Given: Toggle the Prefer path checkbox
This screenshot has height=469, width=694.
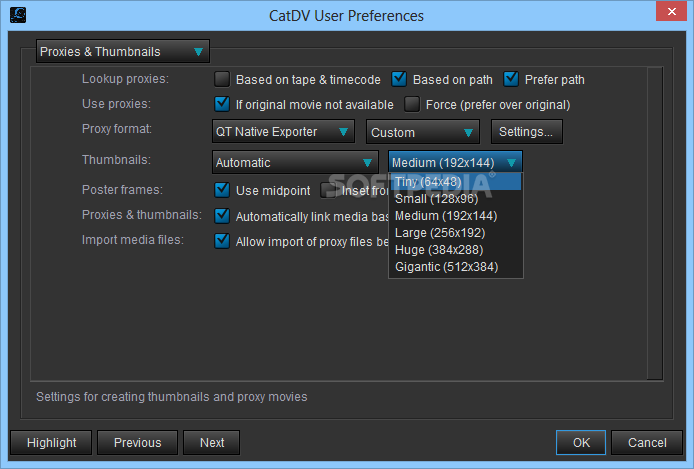Looking at the screenshot, I should [511, 79].
